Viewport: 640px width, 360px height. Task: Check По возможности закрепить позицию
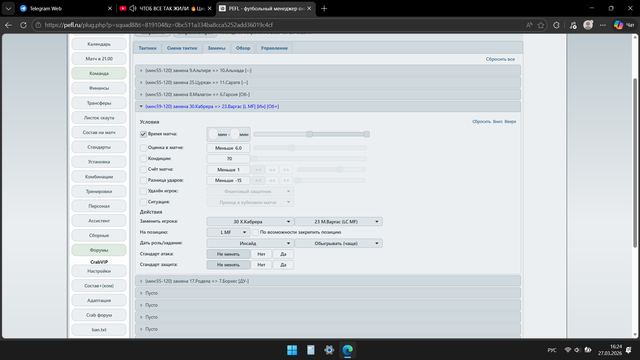(256, 232)
